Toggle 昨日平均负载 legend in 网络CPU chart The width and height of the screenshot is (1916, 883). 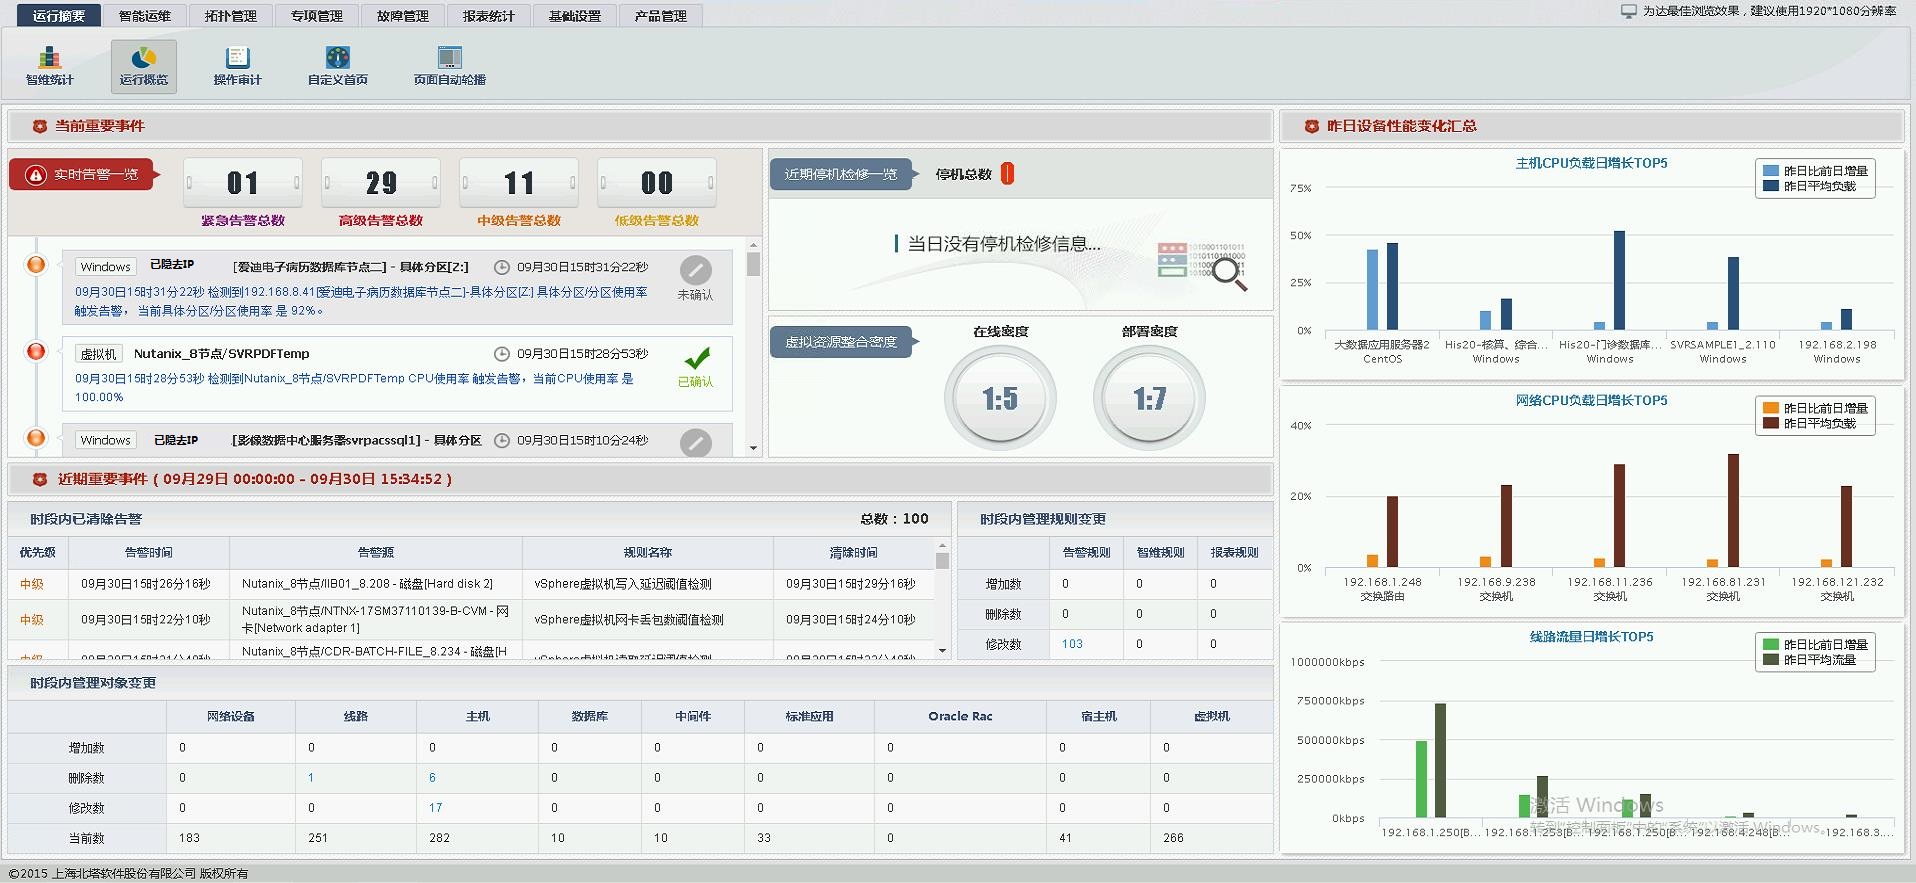click(x=1770, y=423)
